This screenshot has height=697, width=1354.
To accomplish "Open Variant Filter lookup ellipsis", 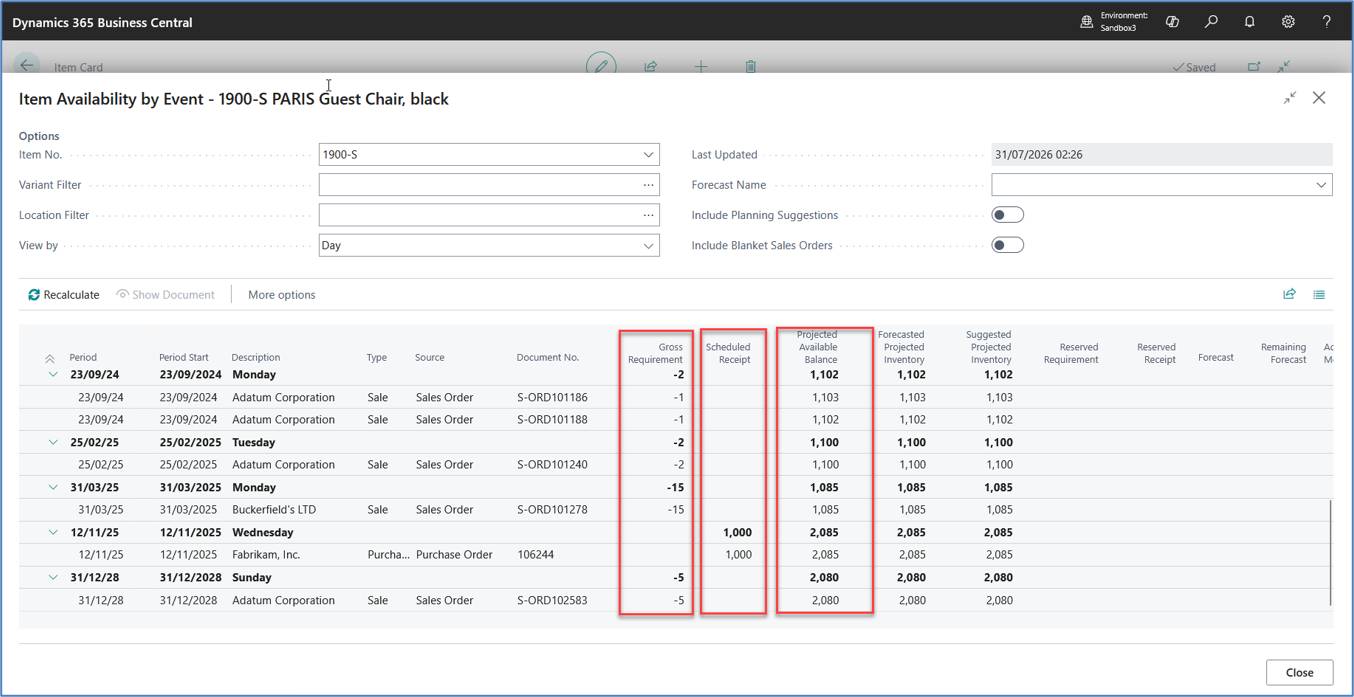I will (x=648, y=185).
